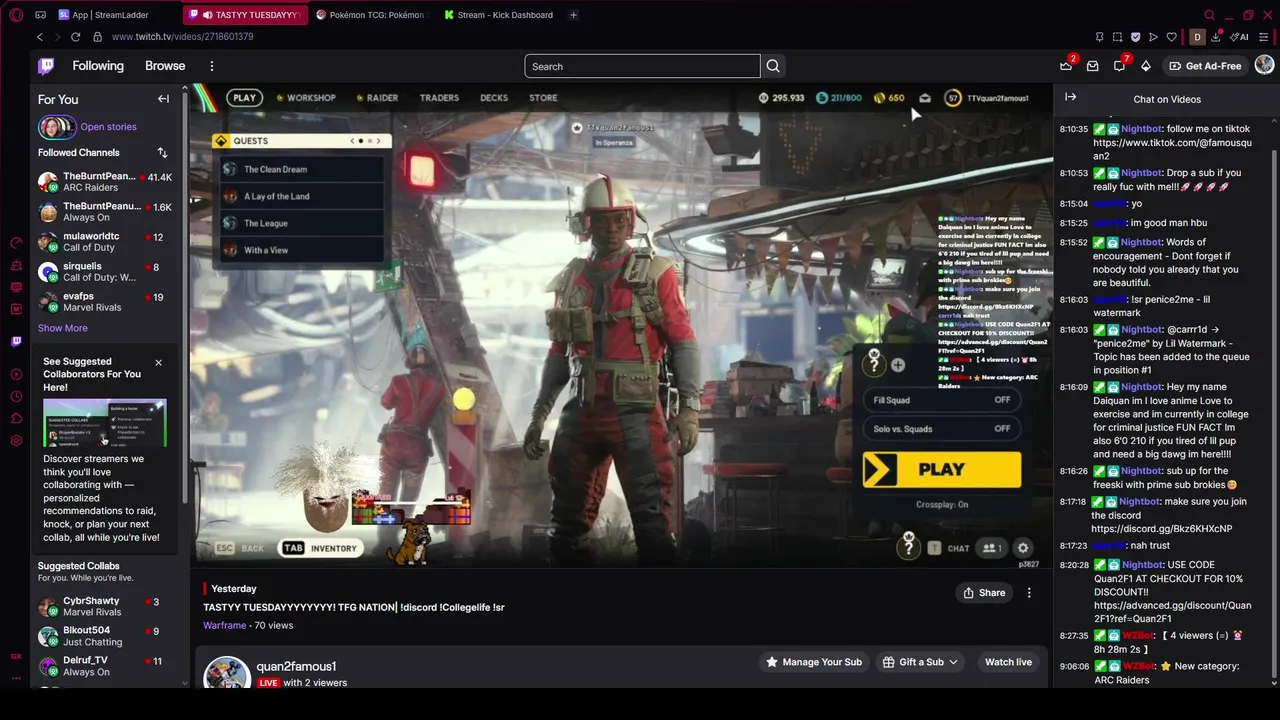
Task: Open the Suggested Collaborators thumbnail image
Action: pyautogui.click(x=105, y=423)
